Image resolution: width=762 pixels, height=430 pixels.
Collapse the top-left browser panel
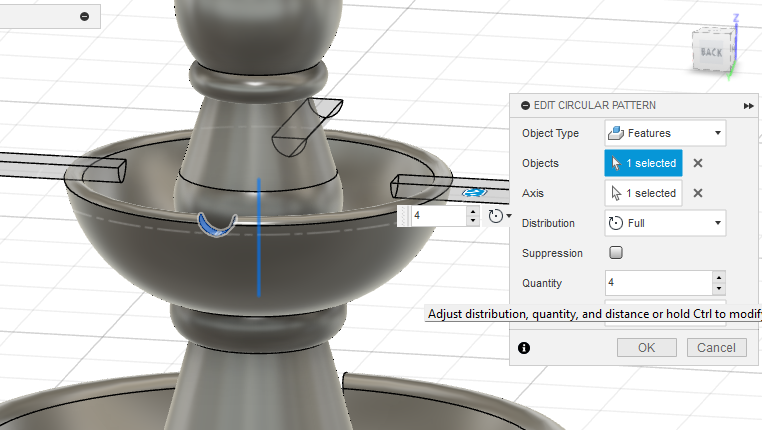pyautogui.click(x=85, y=17)
